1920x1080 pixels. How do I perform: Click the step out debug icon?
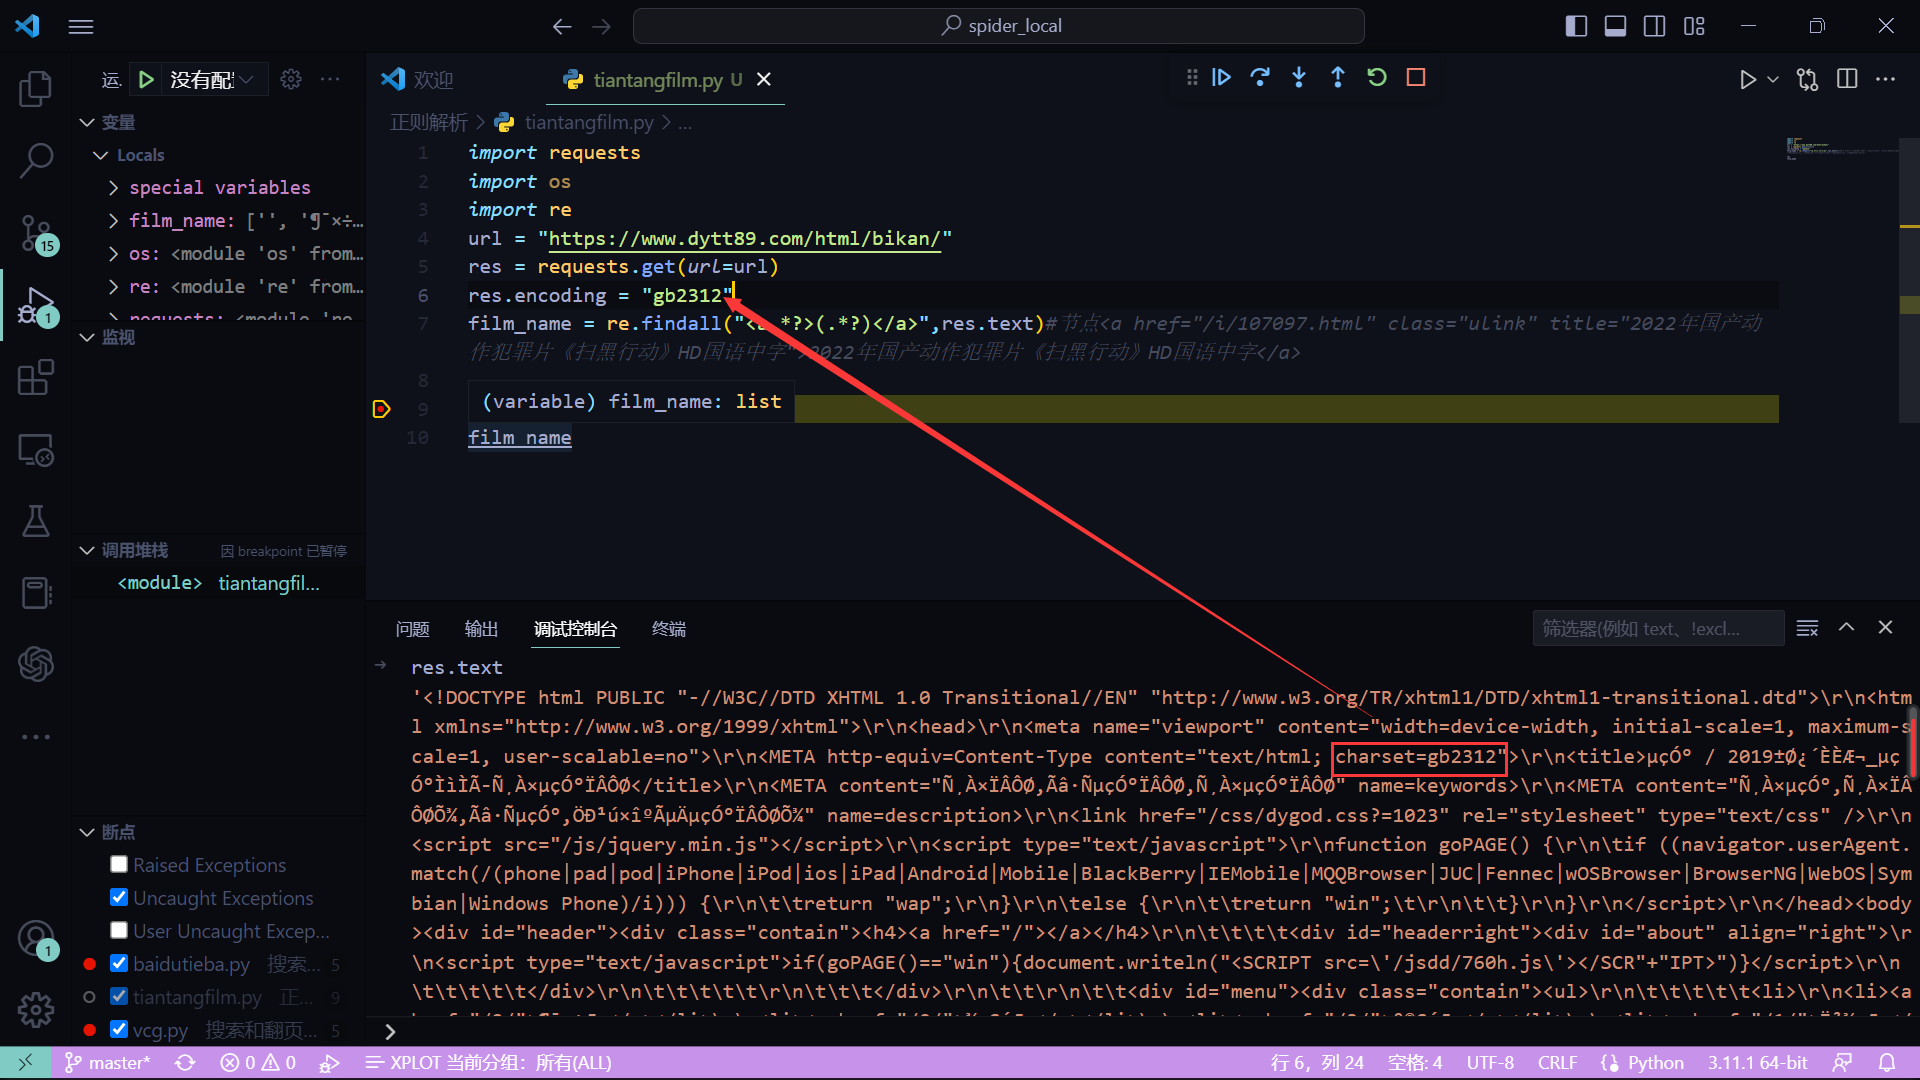[1336, 78]
